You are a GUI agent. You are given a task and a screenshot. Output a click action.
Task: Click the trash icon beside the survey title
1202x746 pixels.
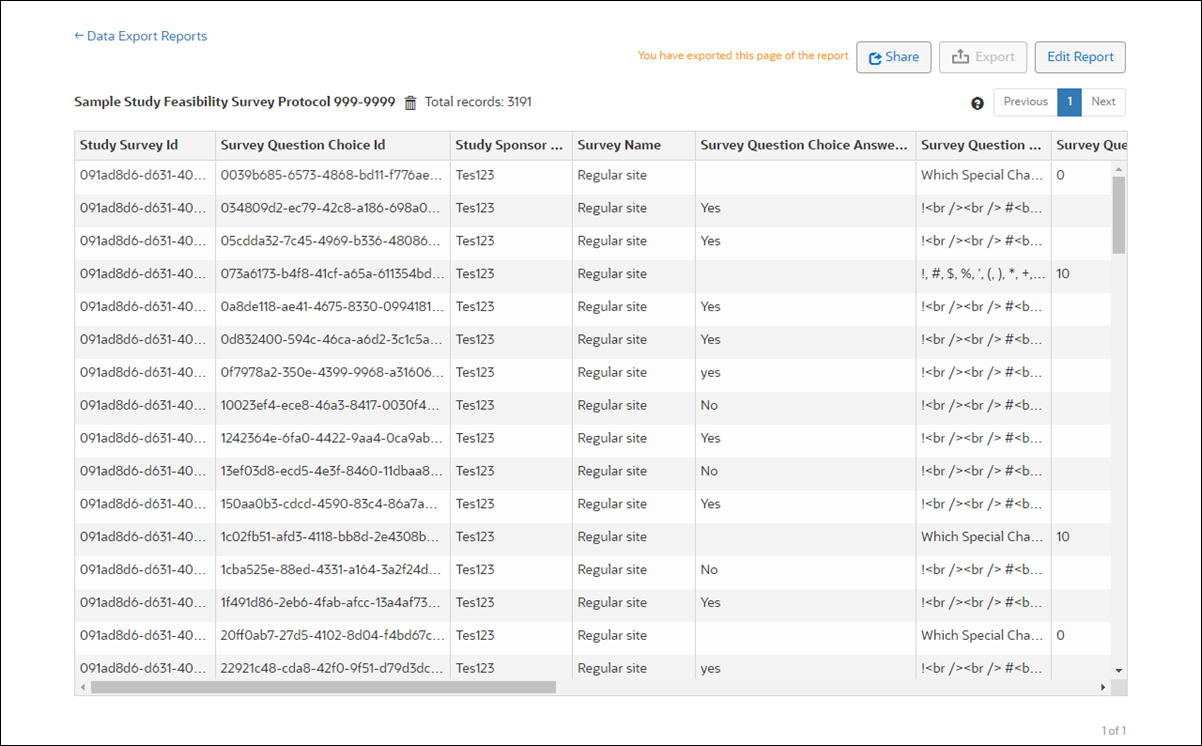pyautogui.click(x=410, y=101)
